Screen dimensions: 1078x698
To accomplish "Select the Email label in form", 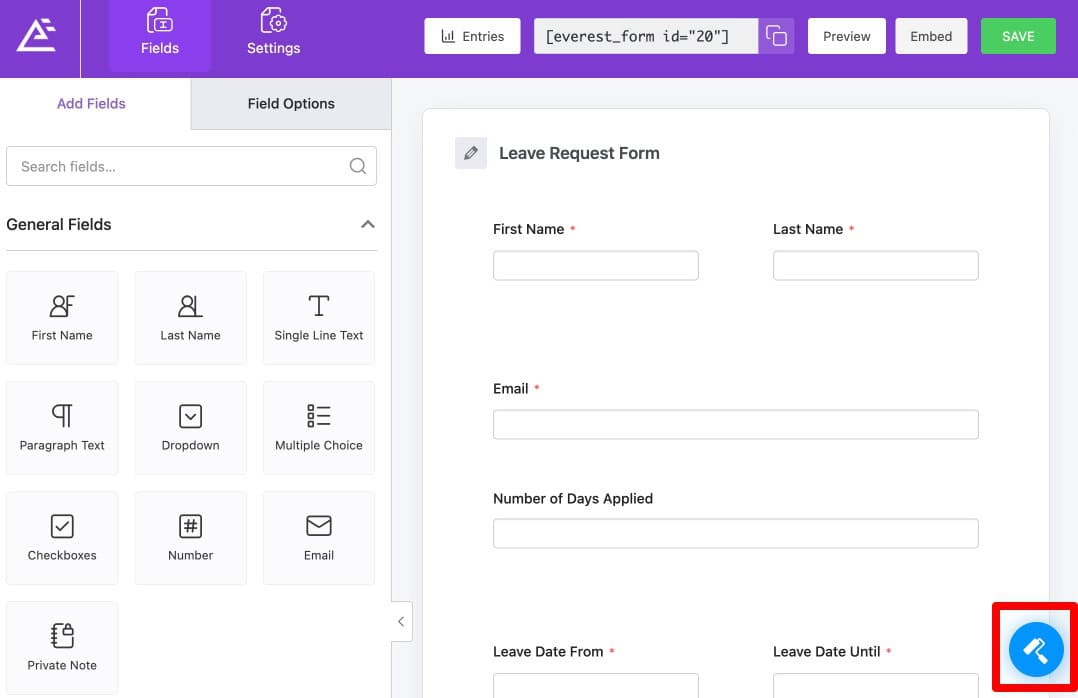I will (x=511, y=389).
